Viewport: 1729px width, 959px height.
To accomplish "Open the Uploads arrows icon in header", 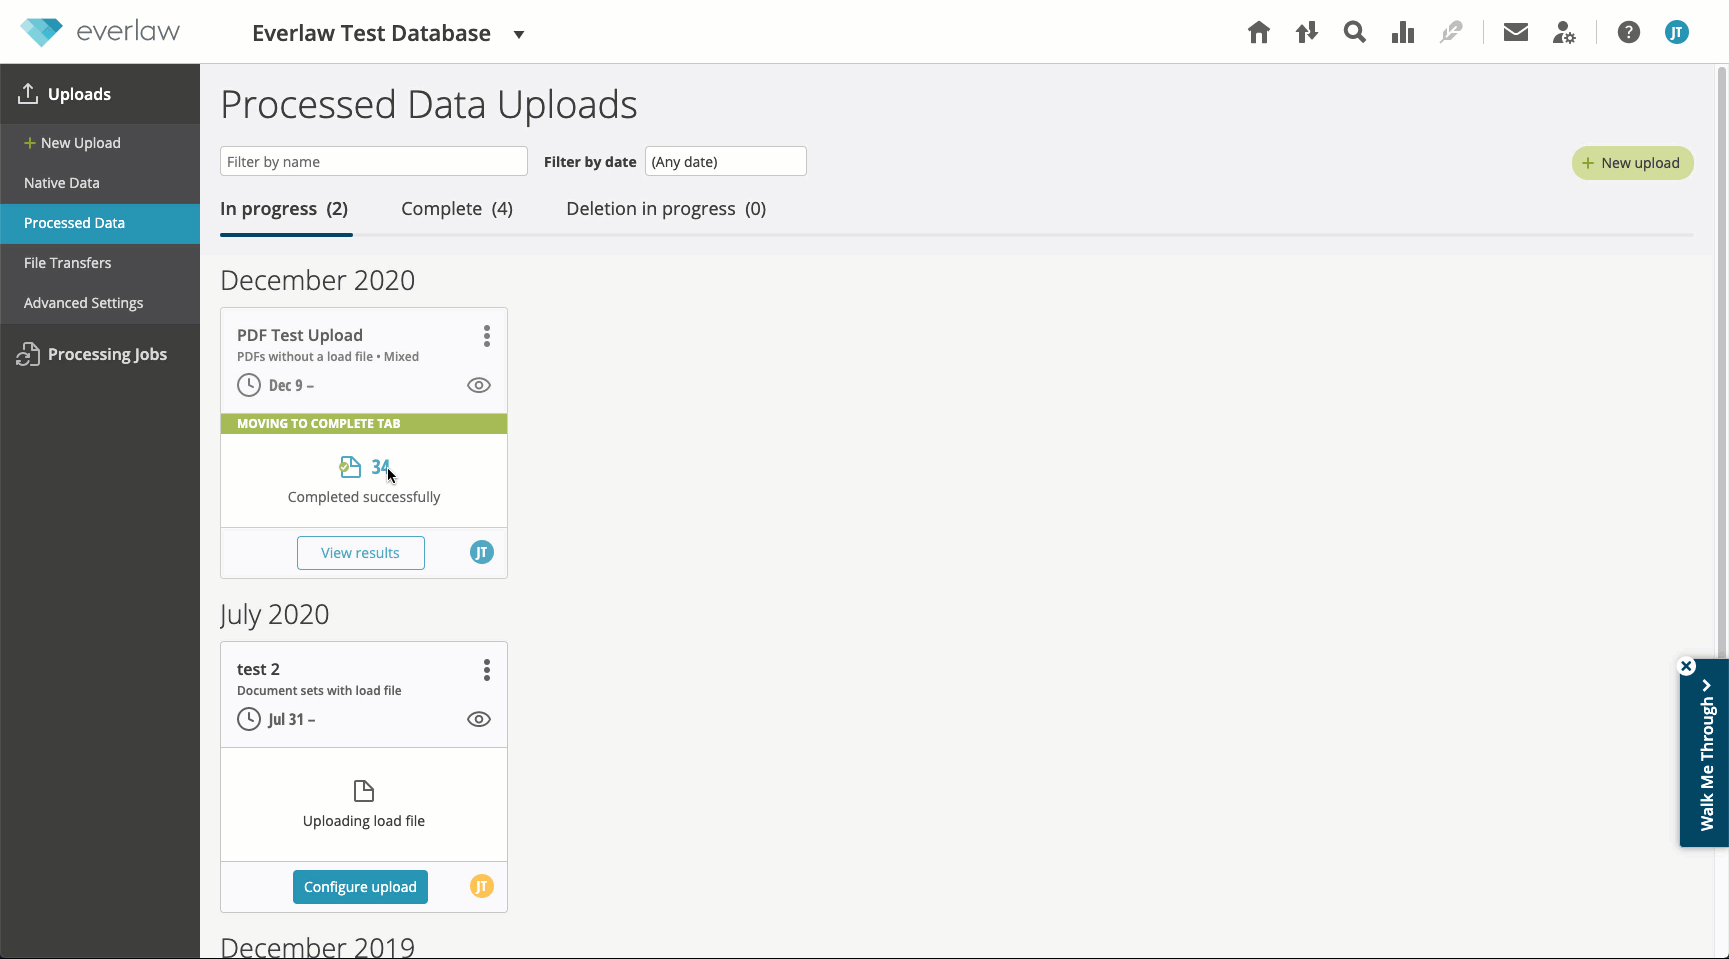I will (1307, 33).
